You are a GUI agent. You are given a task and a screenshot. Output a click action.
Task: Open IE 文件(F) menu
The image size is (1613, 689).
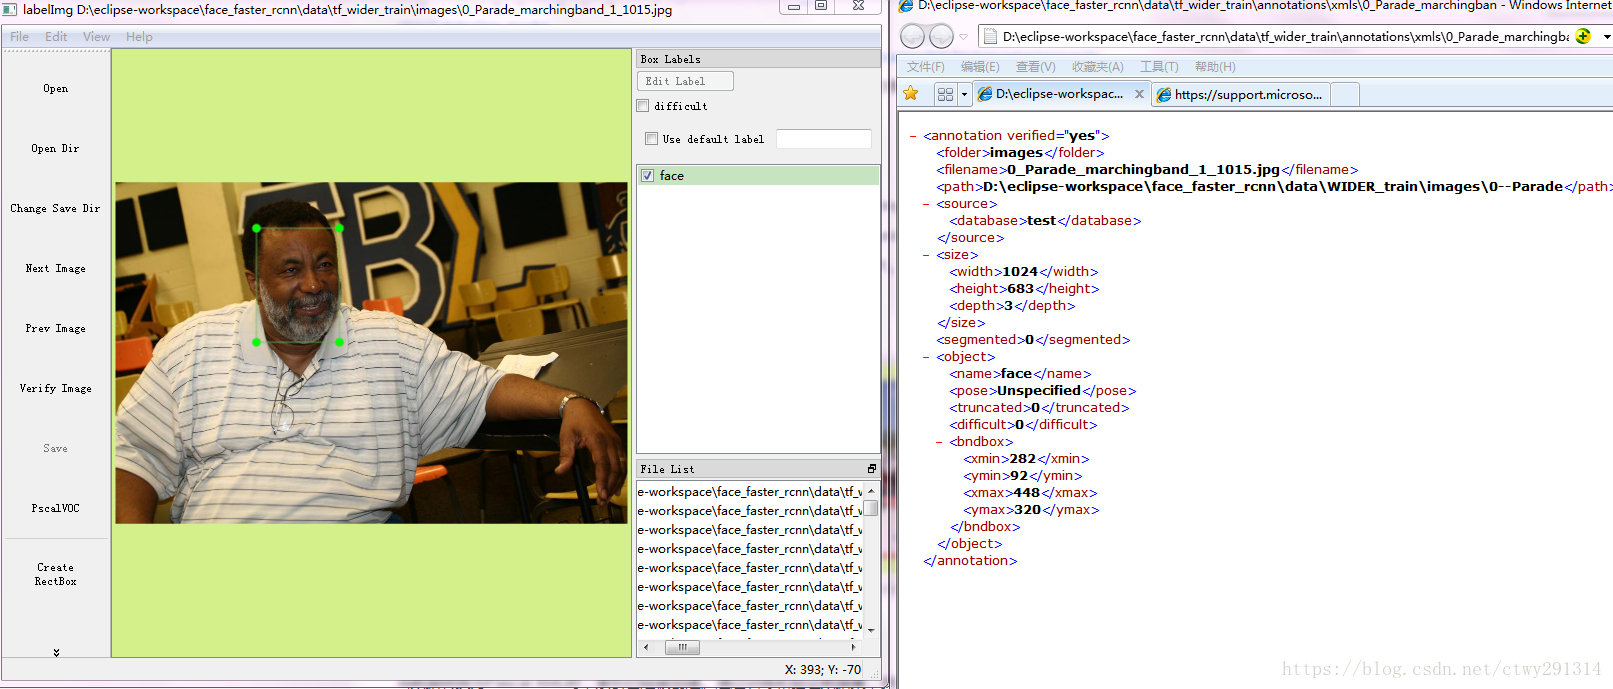pyautogui.click(x=926, y=67)
